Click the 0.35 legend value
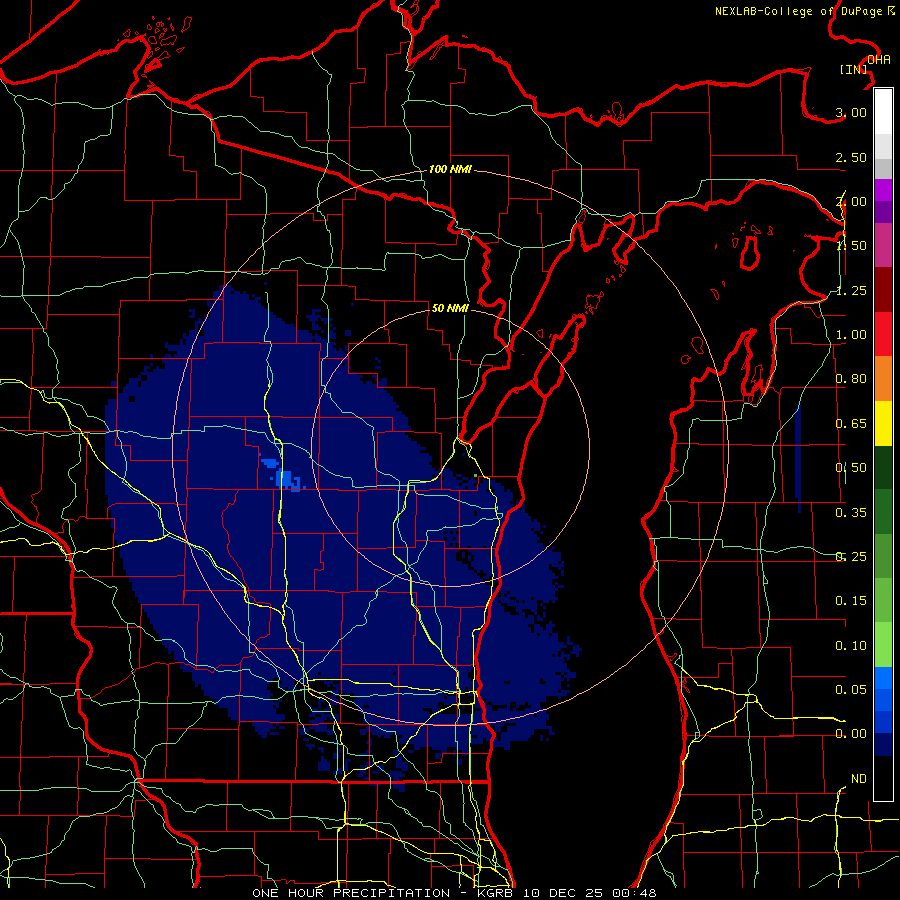The width and height of the screenshot is (900, 900). [851, 513]
